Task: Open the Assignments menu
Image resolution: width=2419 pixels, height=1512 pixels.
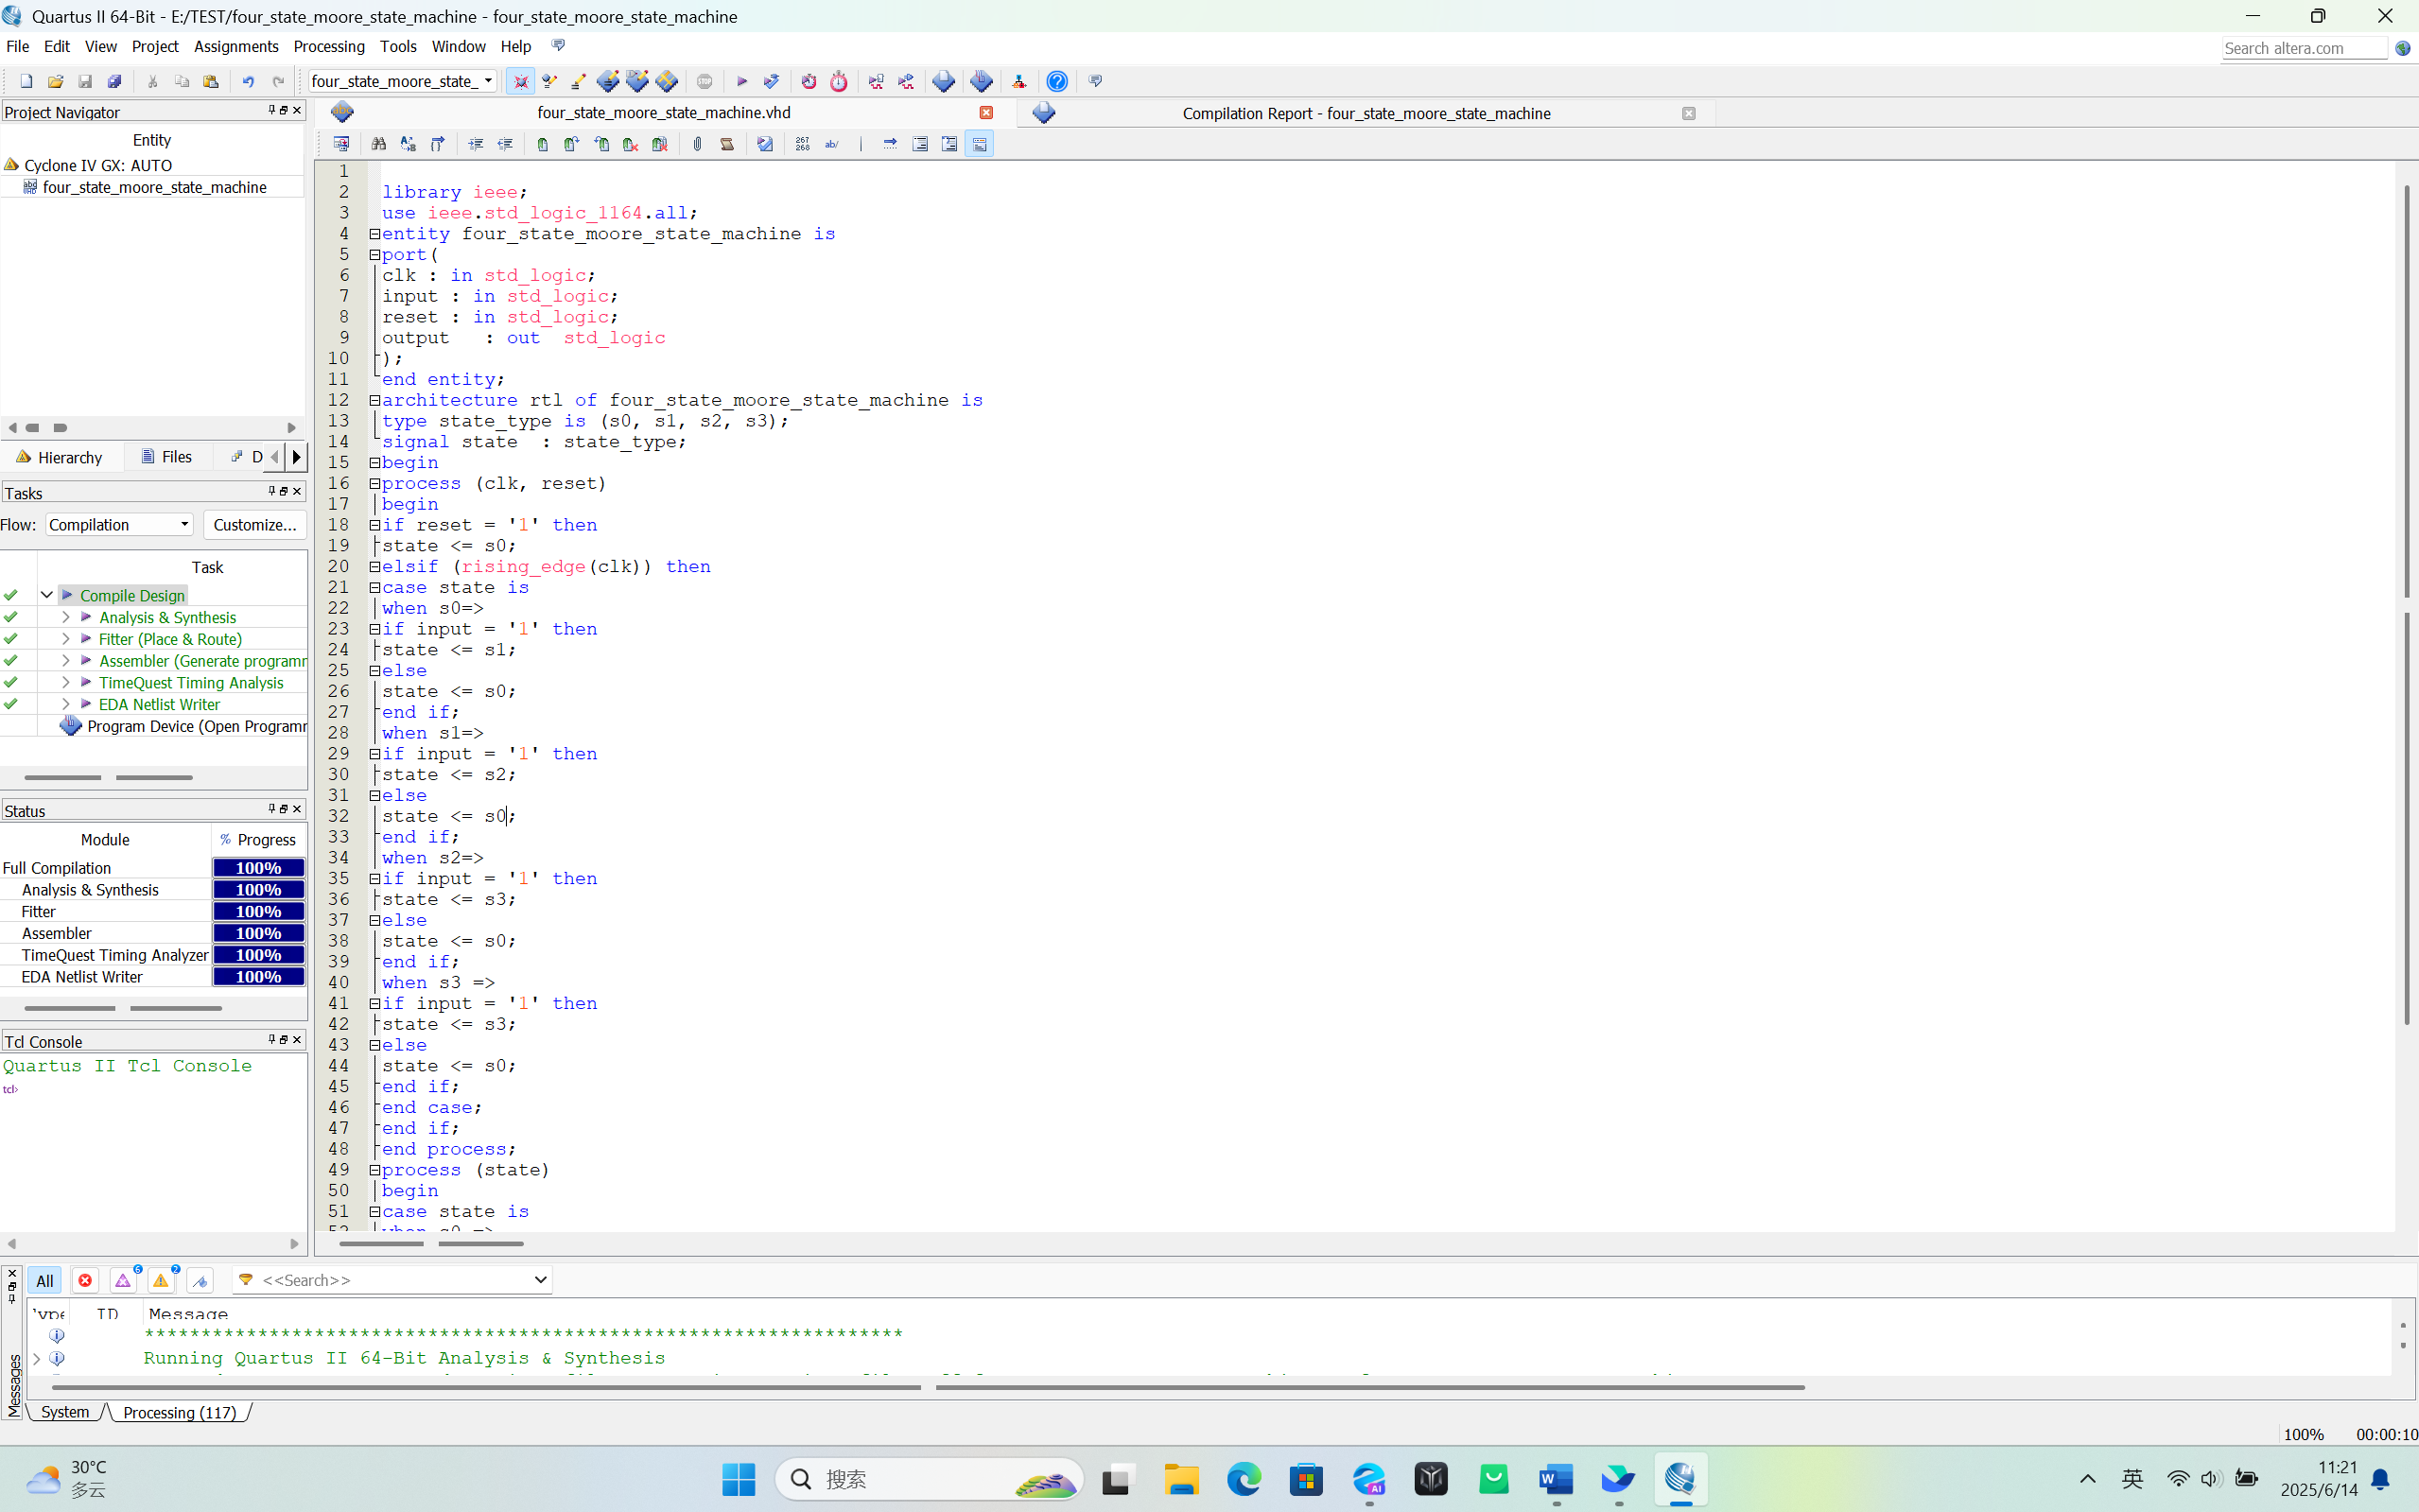Action: click(x=236, y=46)
